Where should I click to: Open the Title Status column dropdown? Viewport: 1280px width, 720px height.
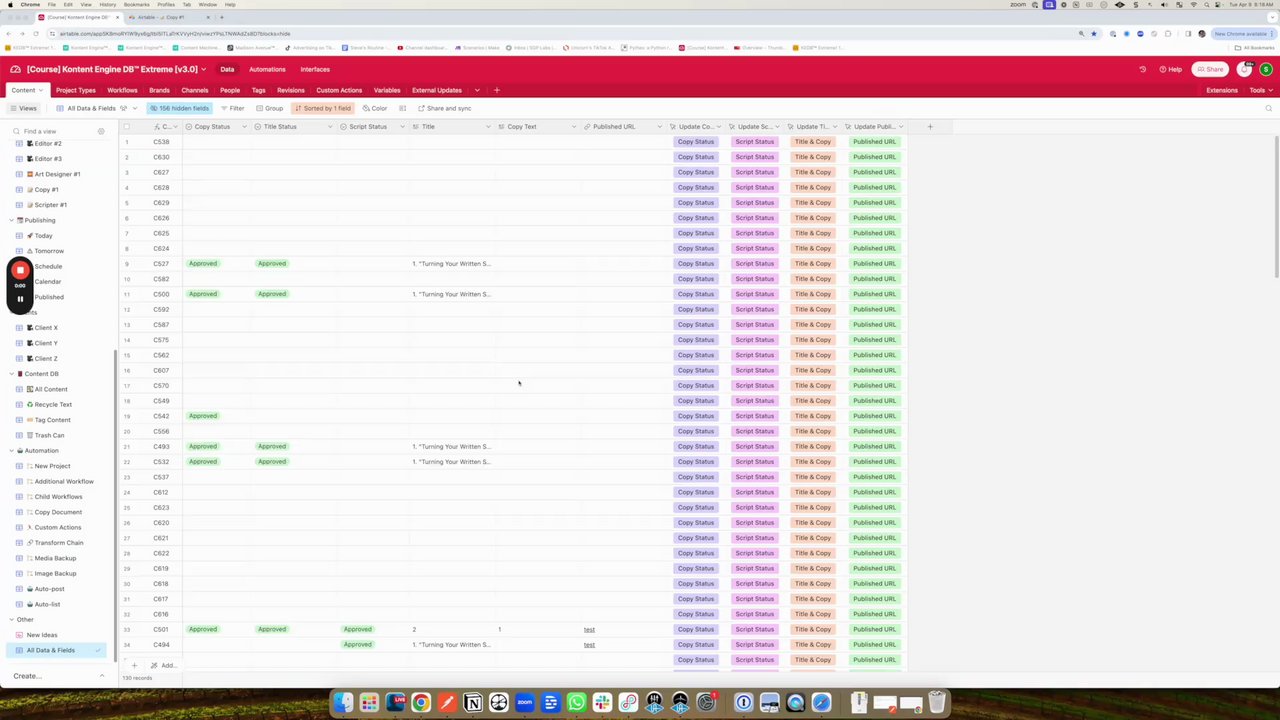[x=332, y=127]
